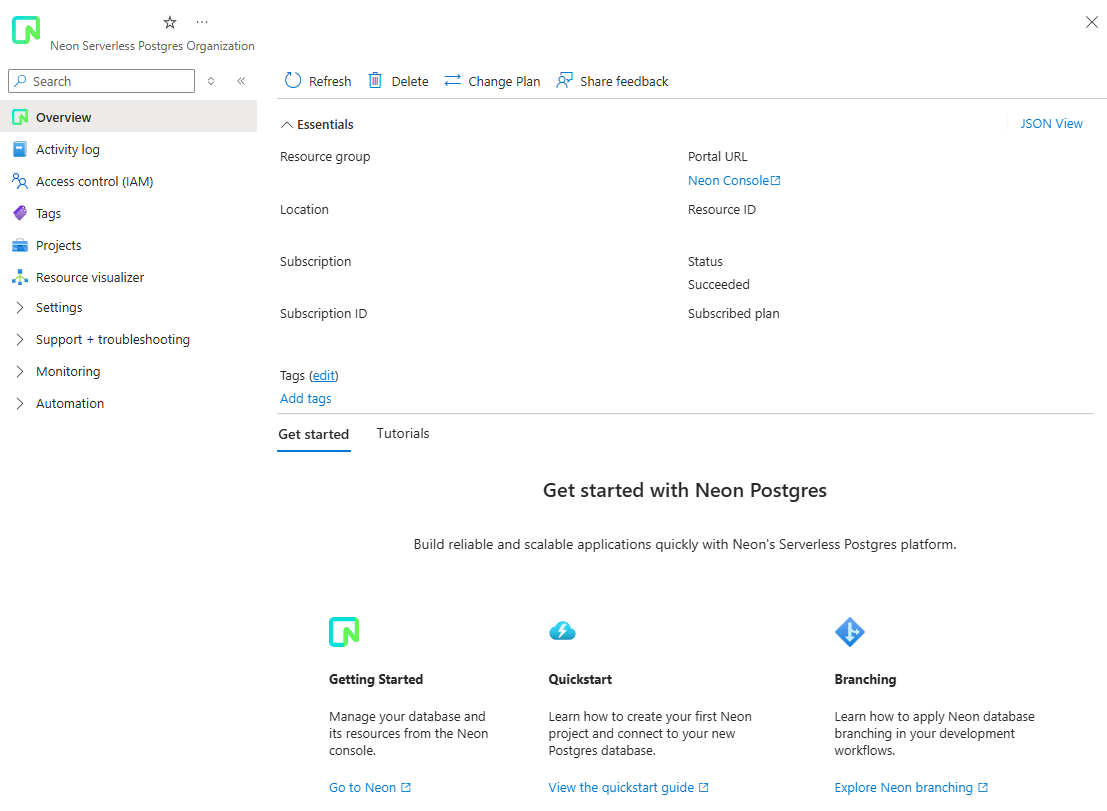Click external icon beside Go to Neon

click(x=406, y=787)
